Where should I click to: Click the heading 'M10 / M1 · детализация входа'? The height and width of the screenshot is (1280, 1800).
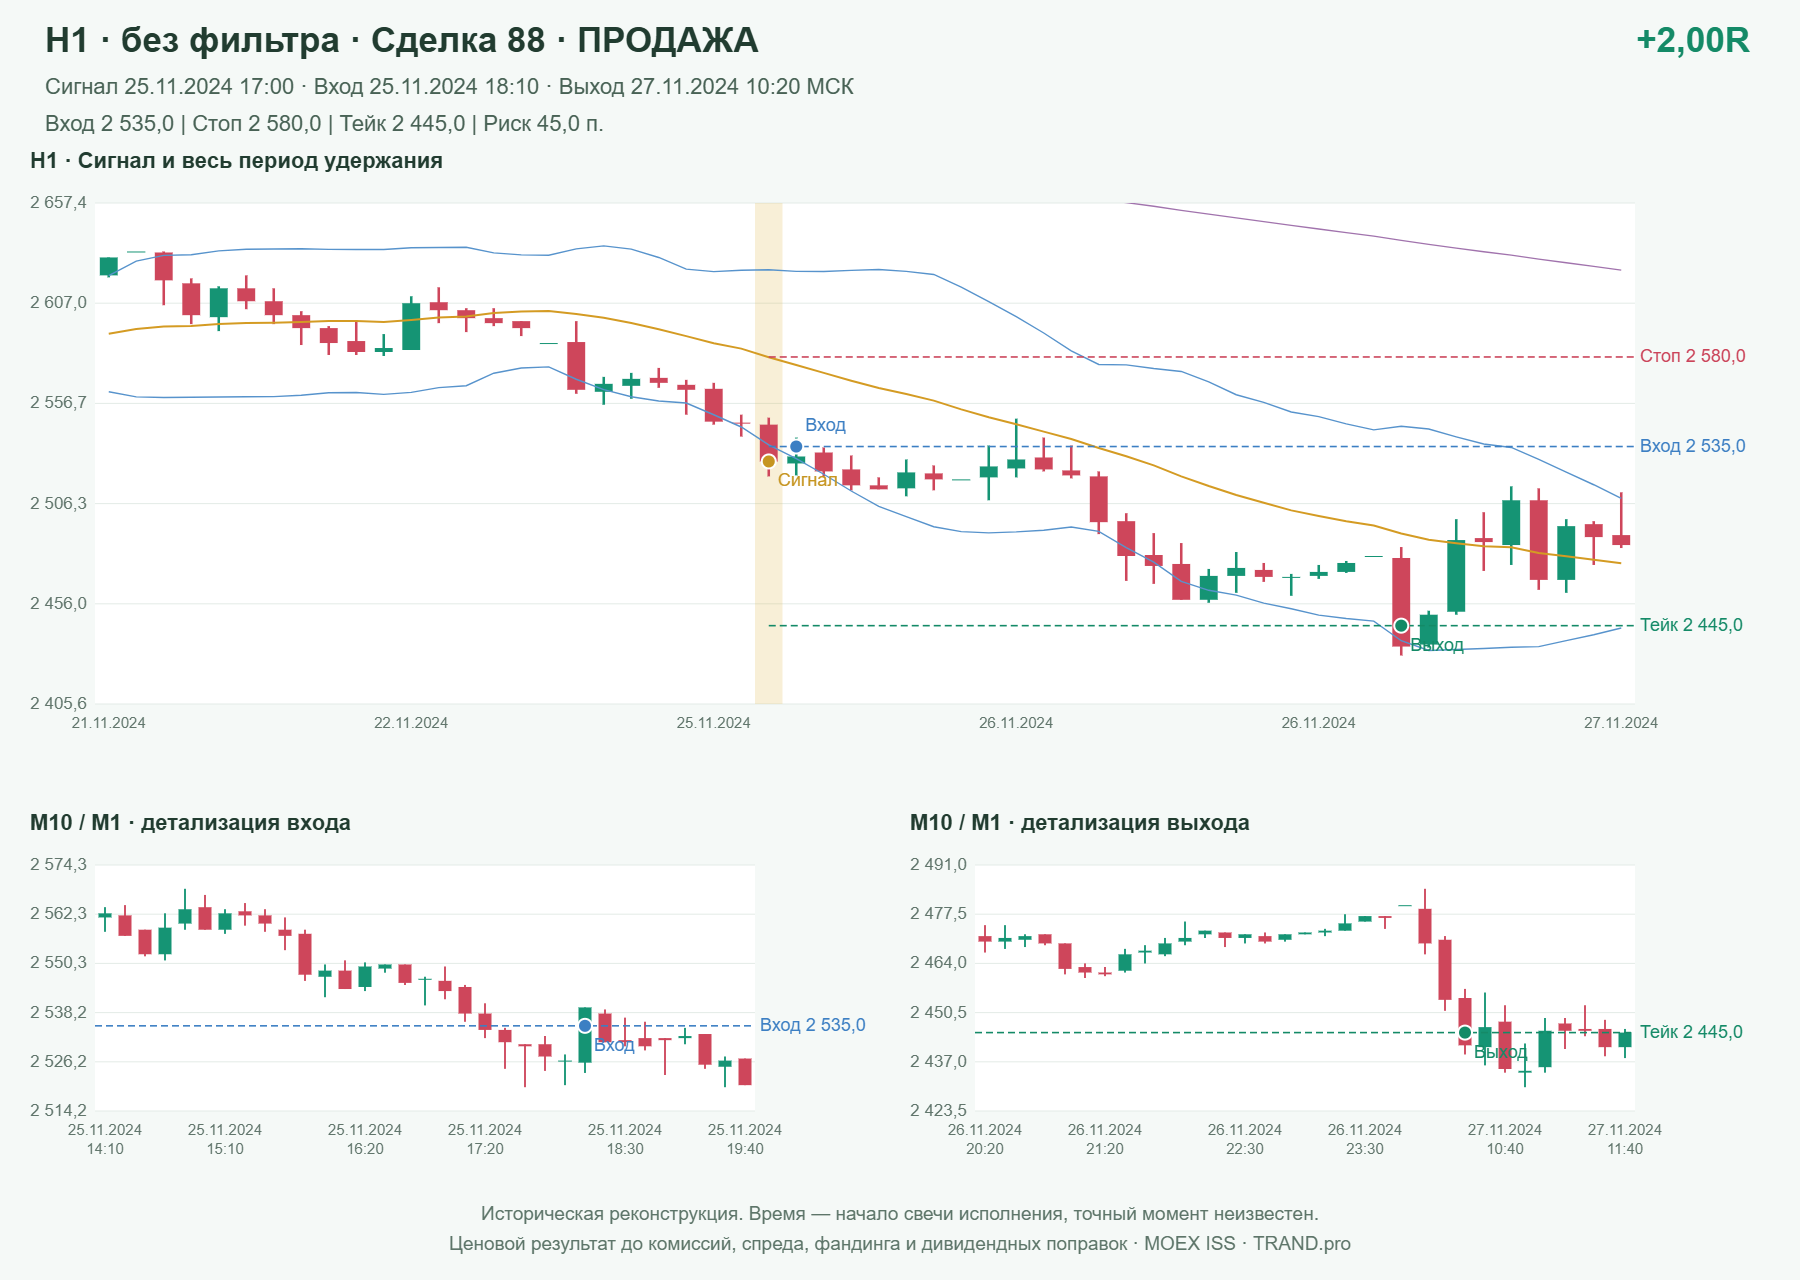[190, 823]
